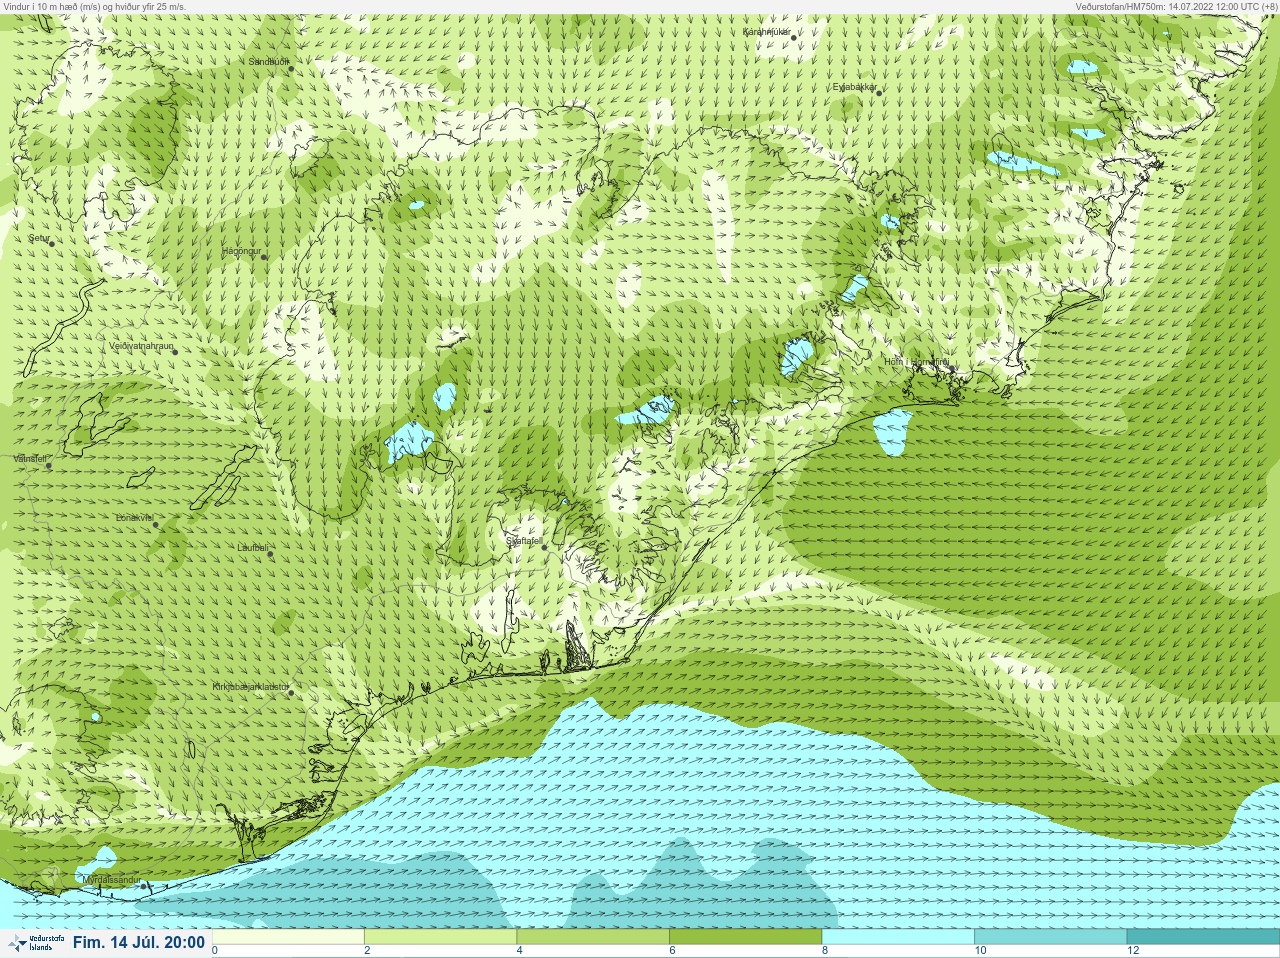
Task: Click the Hágöngur station label
Action: tap(241, 251)
